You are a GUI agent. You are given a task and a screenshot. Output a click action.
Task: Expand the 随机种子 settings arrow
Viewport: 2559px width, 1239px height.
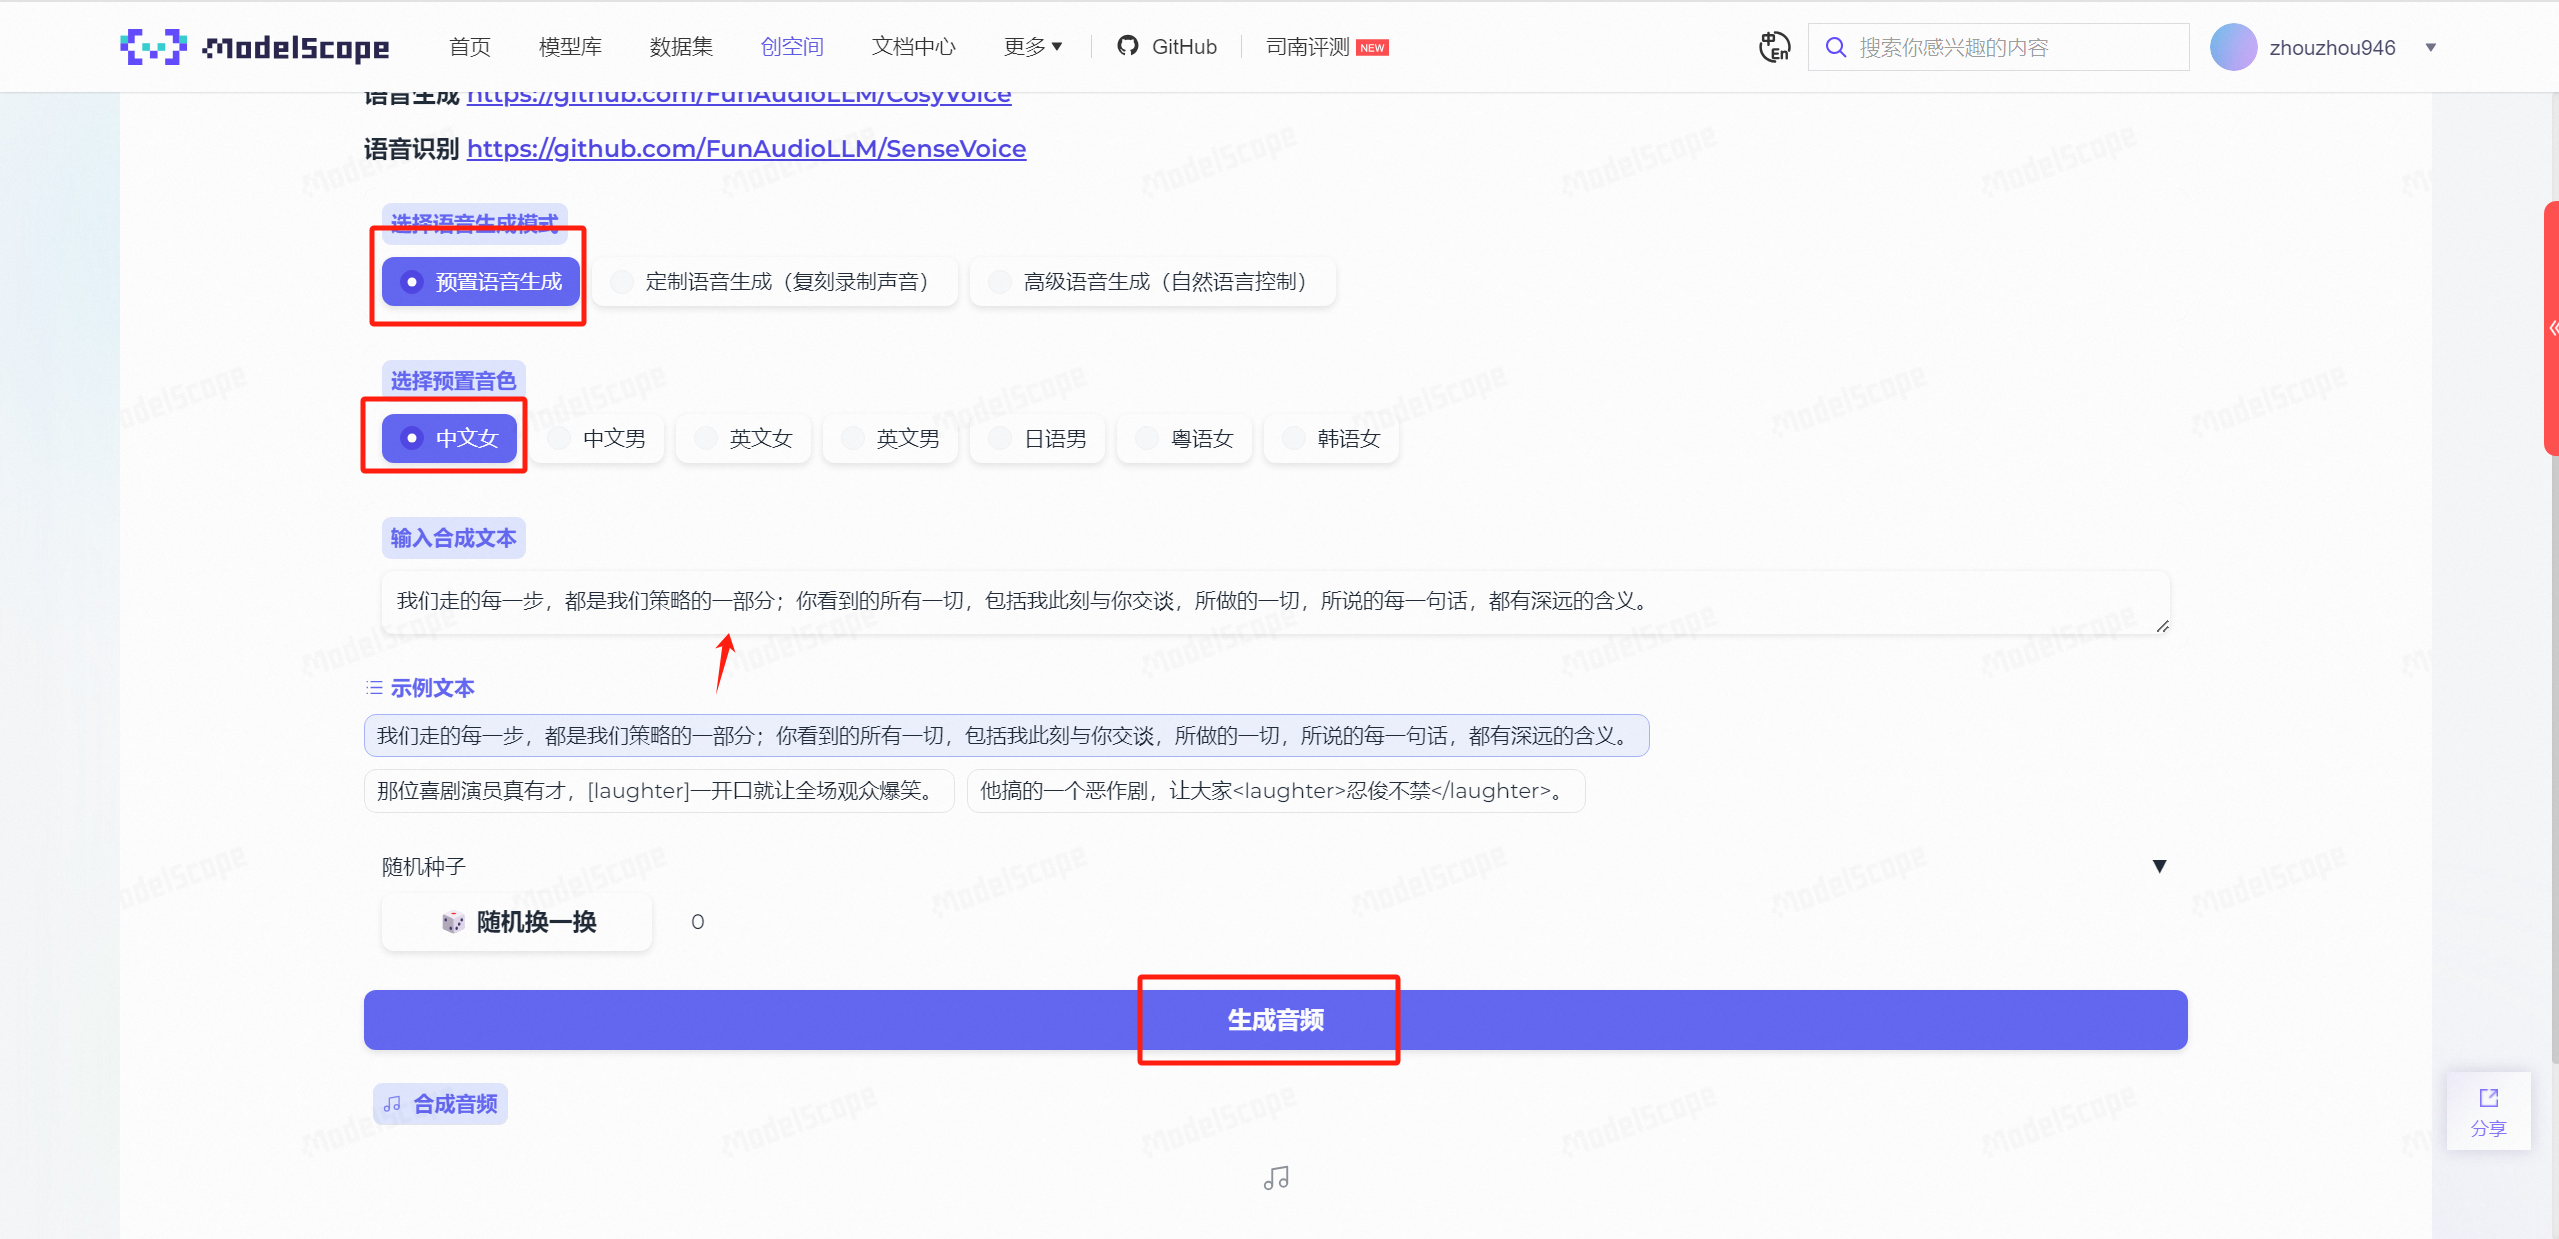click(x=2158, y=866)
